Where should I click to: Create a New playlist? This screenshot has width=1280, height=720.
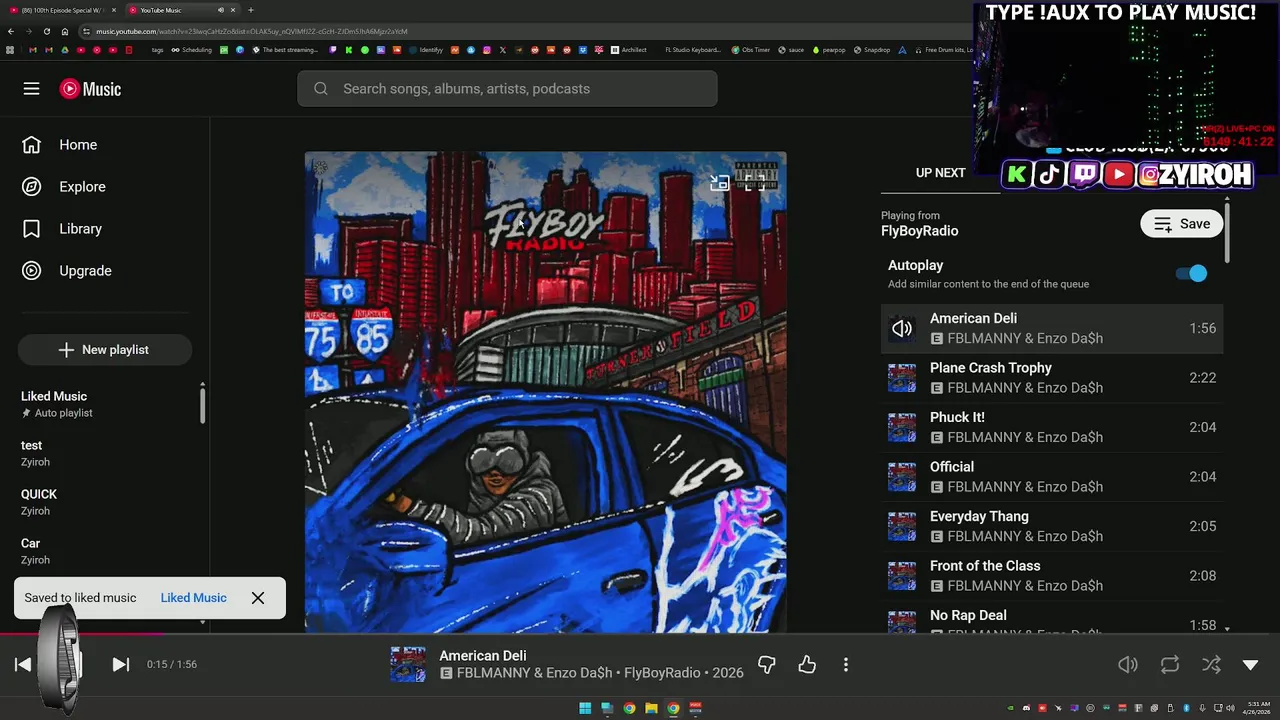tap(104, 350)
